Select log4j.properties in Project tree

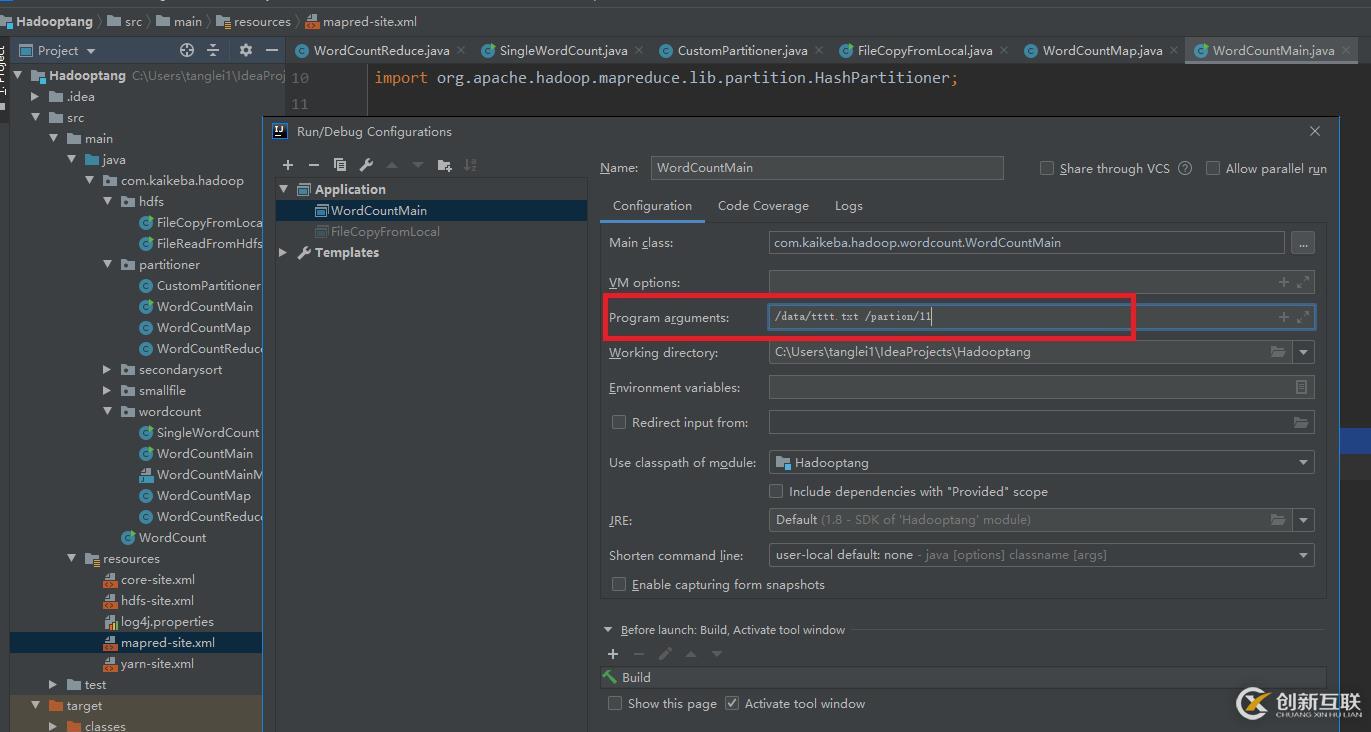(x=167, y=621)
